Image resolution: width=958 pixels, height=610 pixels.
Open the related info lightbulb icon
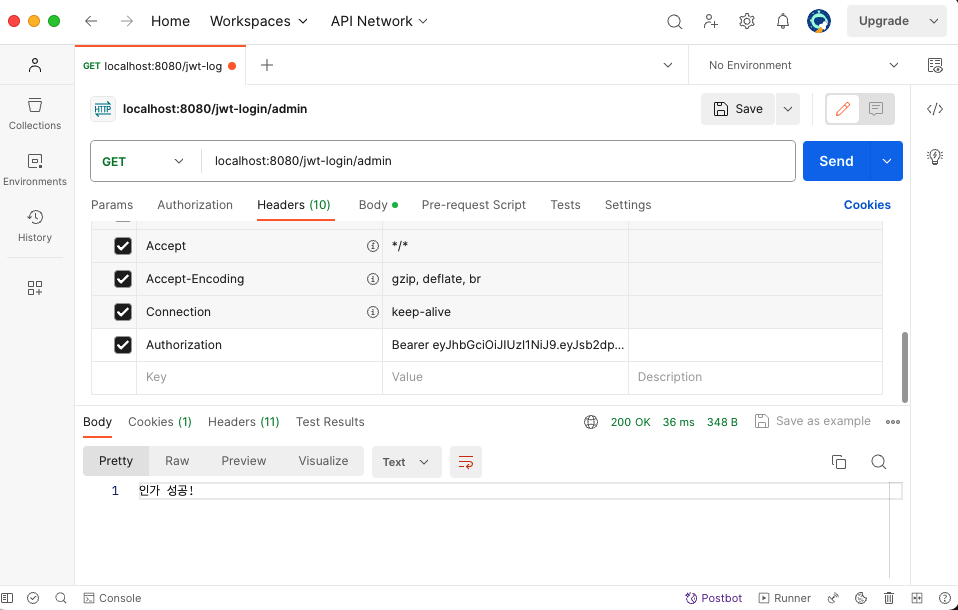[x=935, y=156]
